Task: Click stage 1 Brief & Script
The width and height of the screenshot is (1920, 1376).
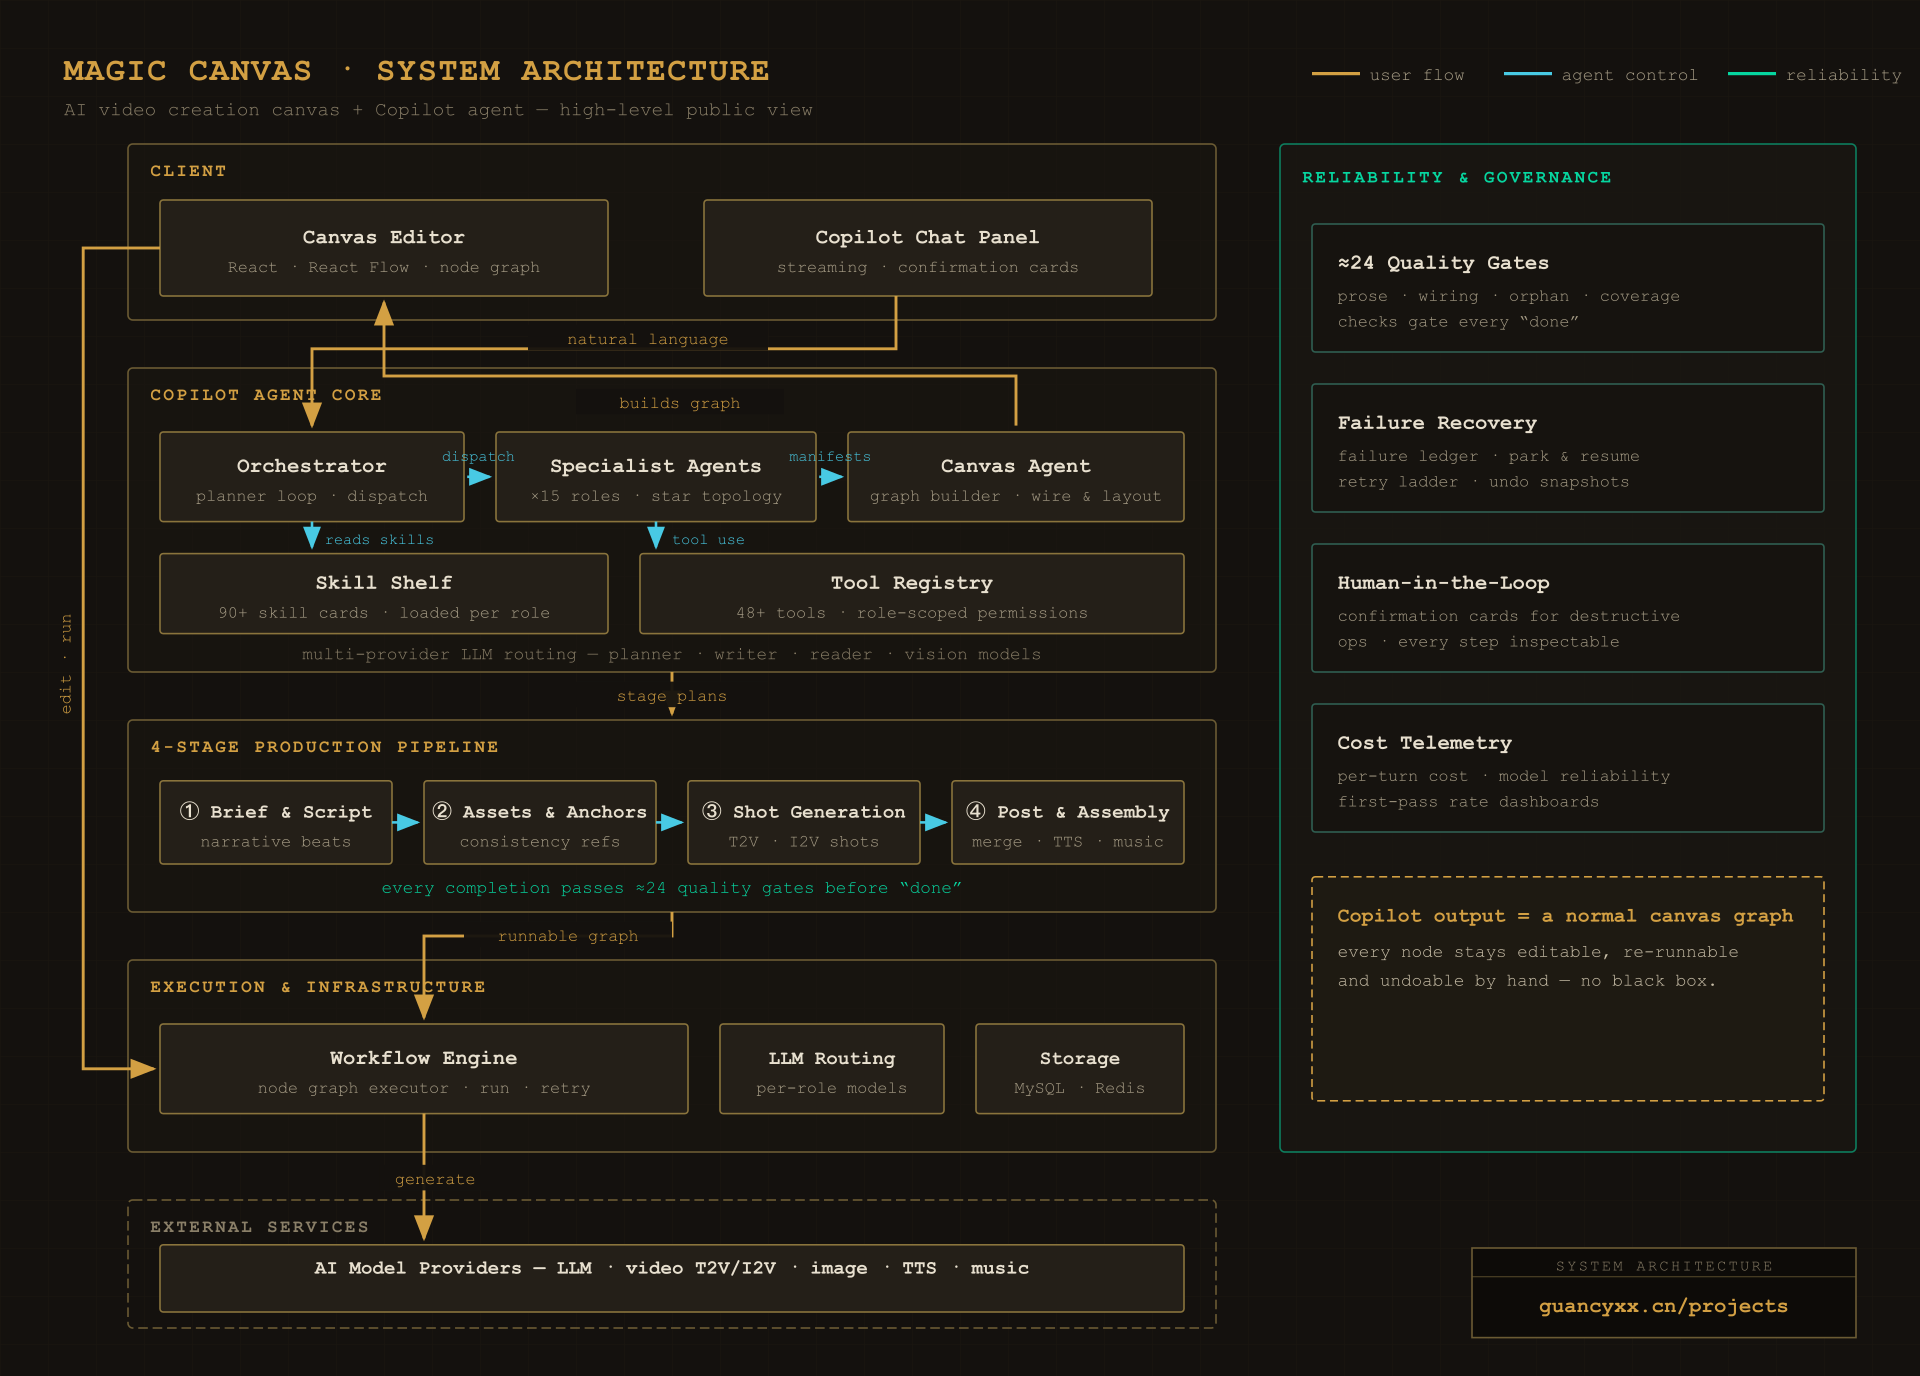Action: pyautogui.click(x=276, y=823)
